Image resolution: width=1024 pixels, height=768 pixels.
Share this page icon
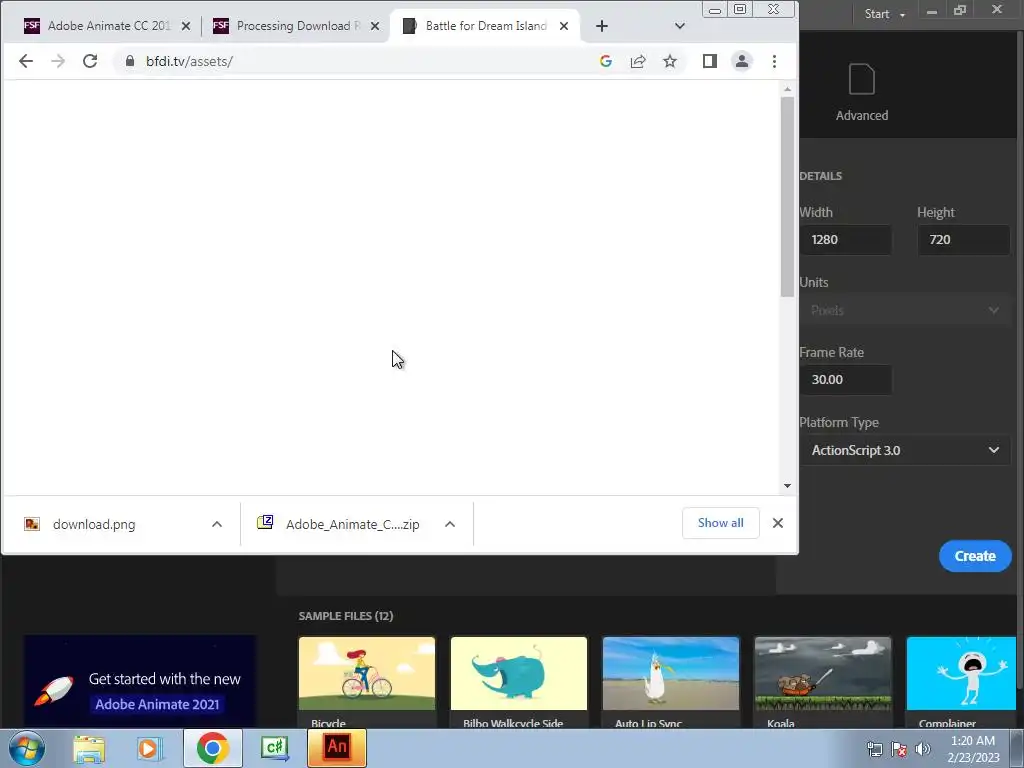point(638,61)
